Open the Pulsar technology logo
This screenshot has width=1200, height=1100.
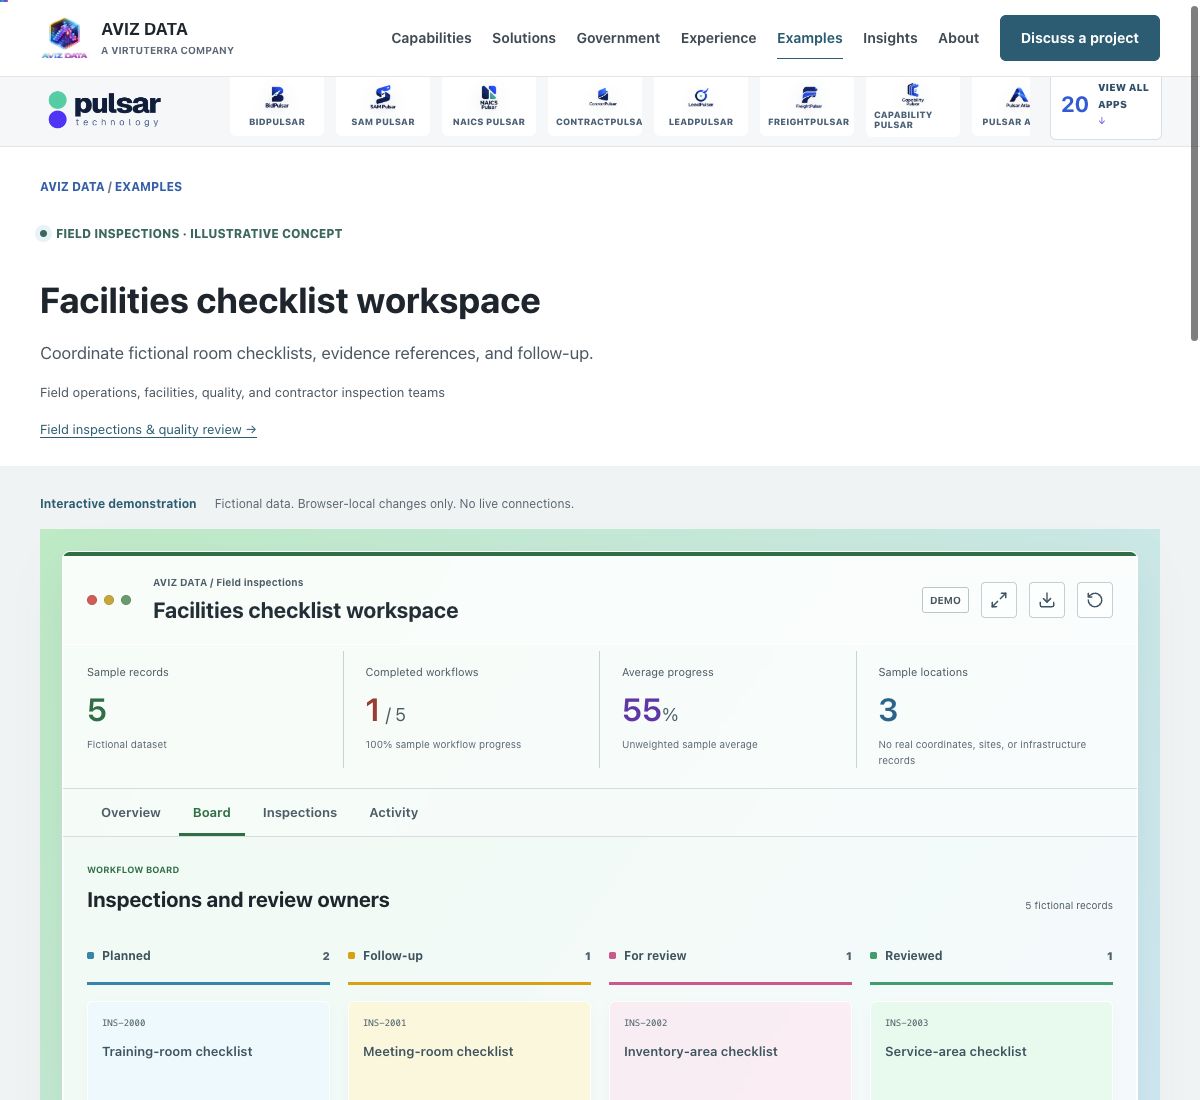click(104, 109)
